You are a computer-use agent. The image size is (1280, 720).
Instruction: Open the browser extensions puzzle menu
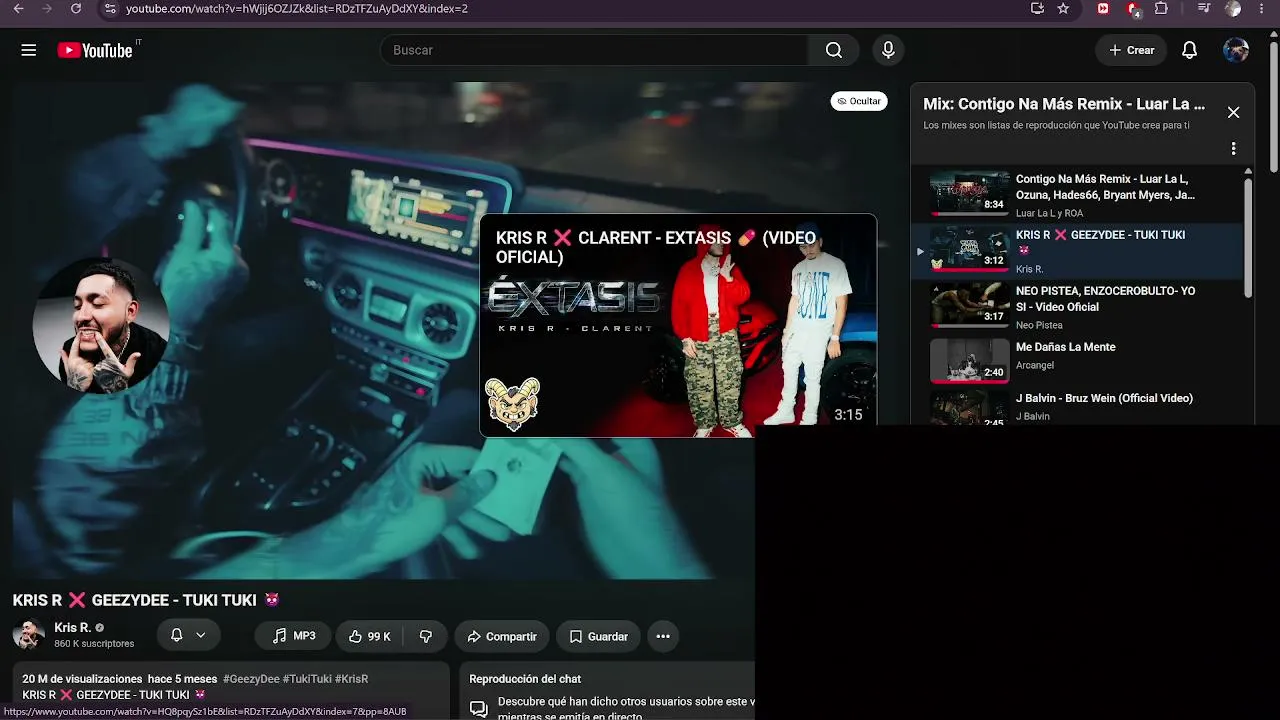tap(1161, 9)
